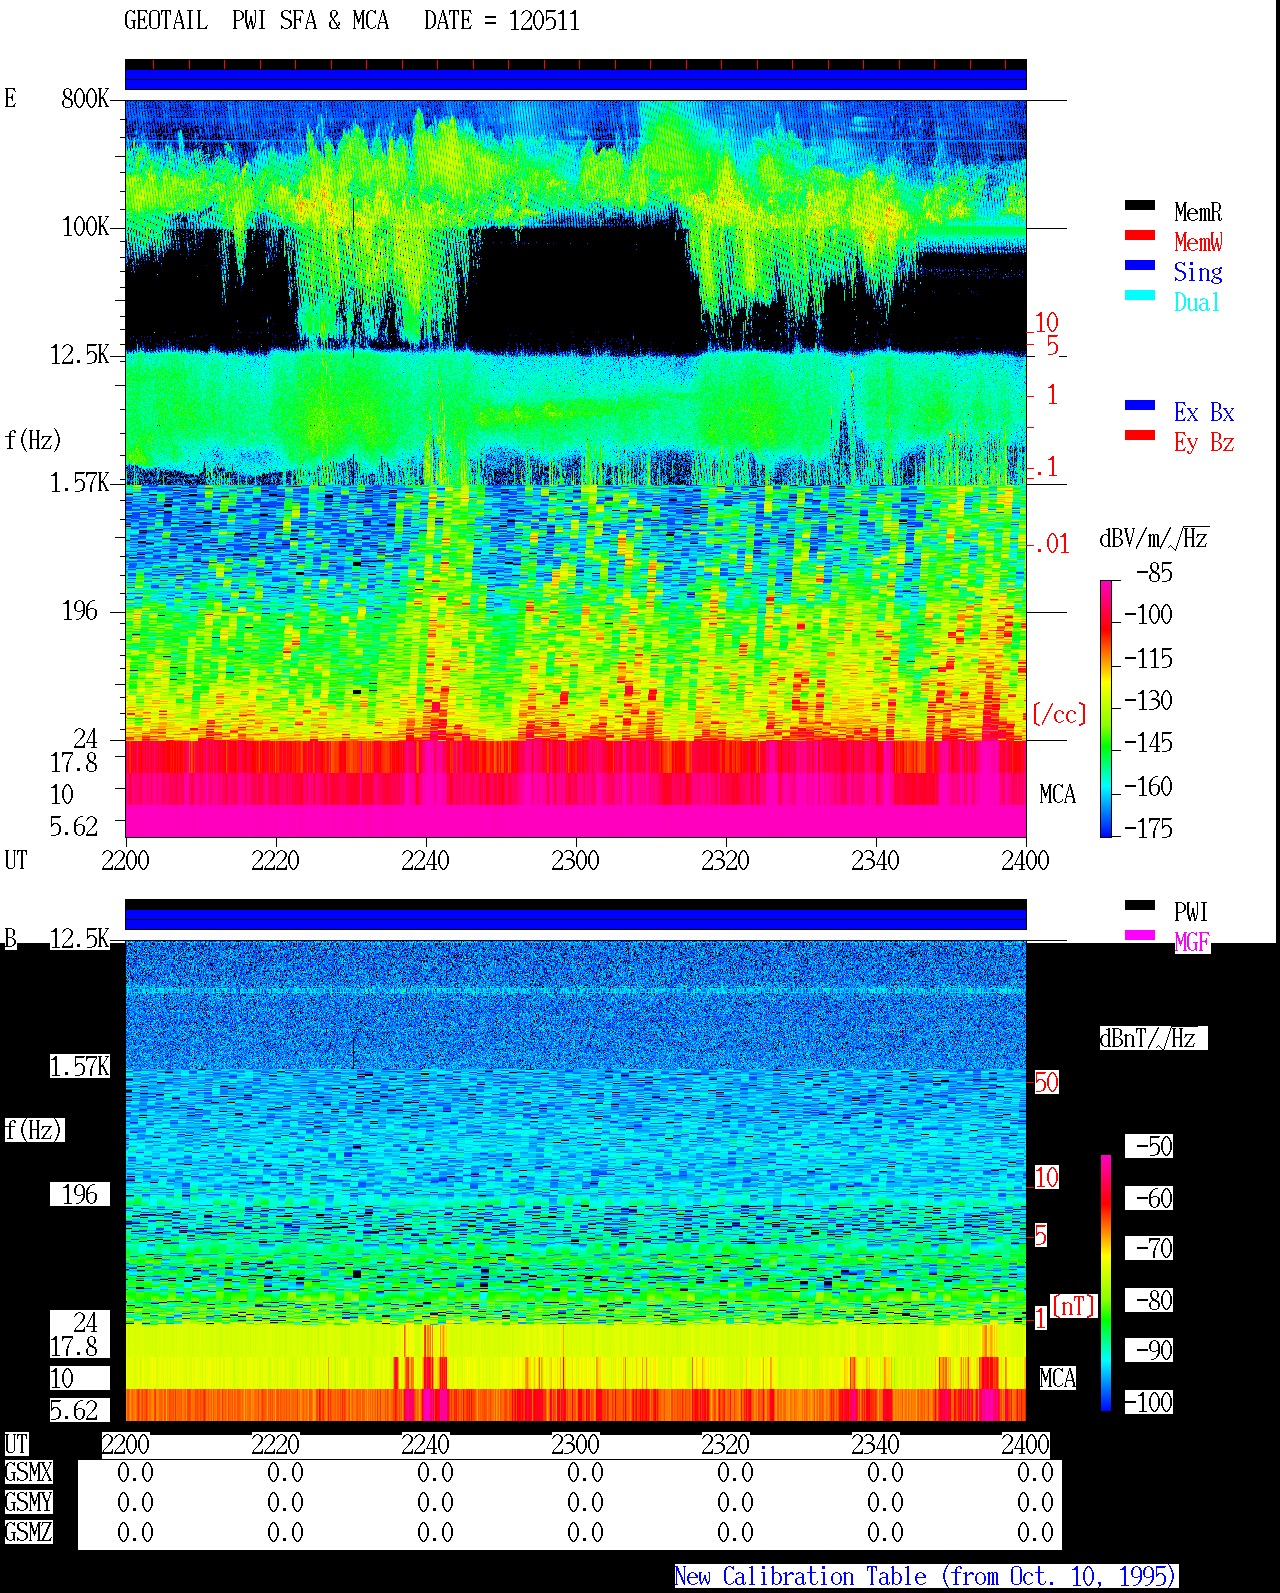Click the black PWI legend swatch
Screen dimensions: 1280x1593
click(x=1140, y=906)
